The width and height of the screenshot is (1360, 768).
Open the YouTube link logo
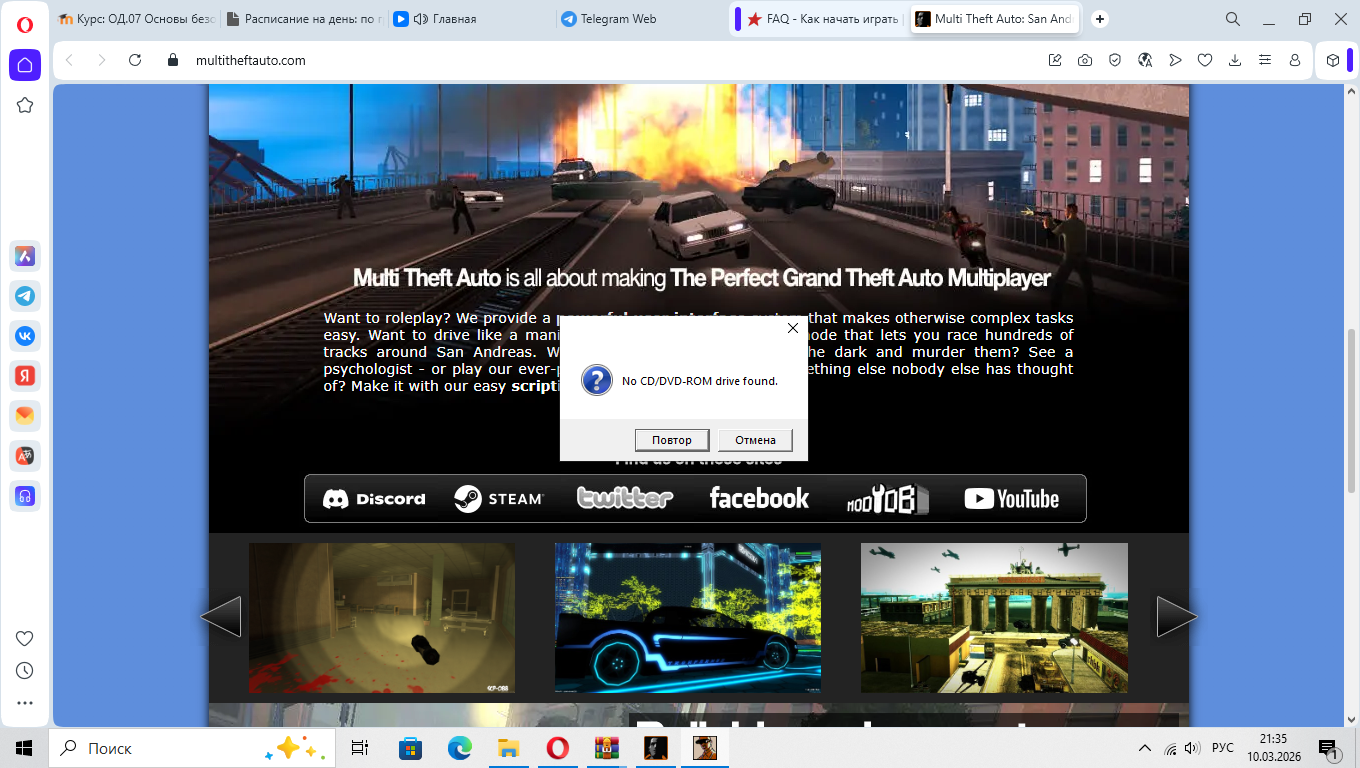(x=1011, y=499)
